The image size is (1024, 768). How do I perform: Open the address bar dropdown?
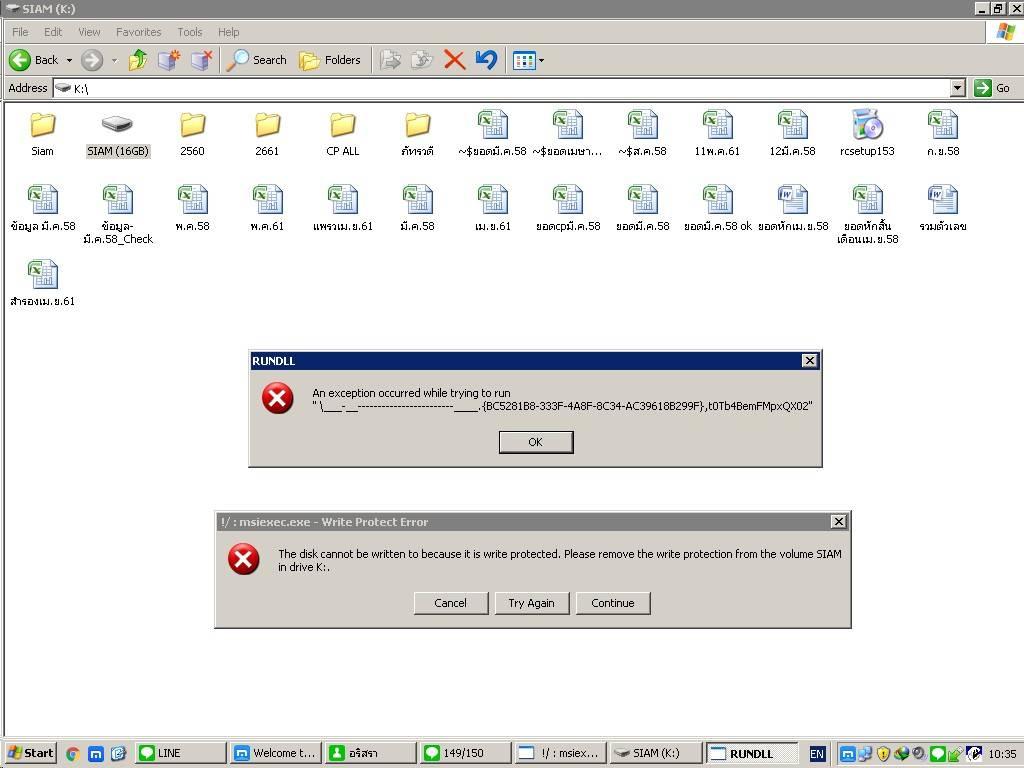tap(957, 88)
